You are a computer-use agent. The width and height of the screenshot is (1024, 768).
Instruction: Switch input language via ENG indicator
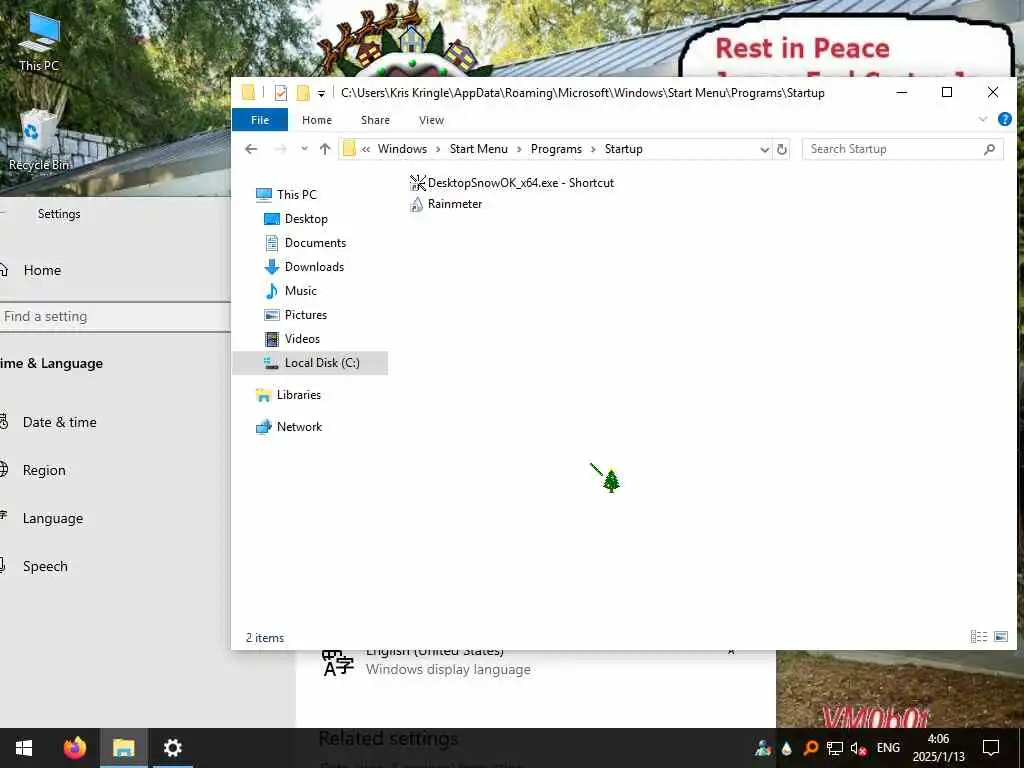click(x=888, y=748)
